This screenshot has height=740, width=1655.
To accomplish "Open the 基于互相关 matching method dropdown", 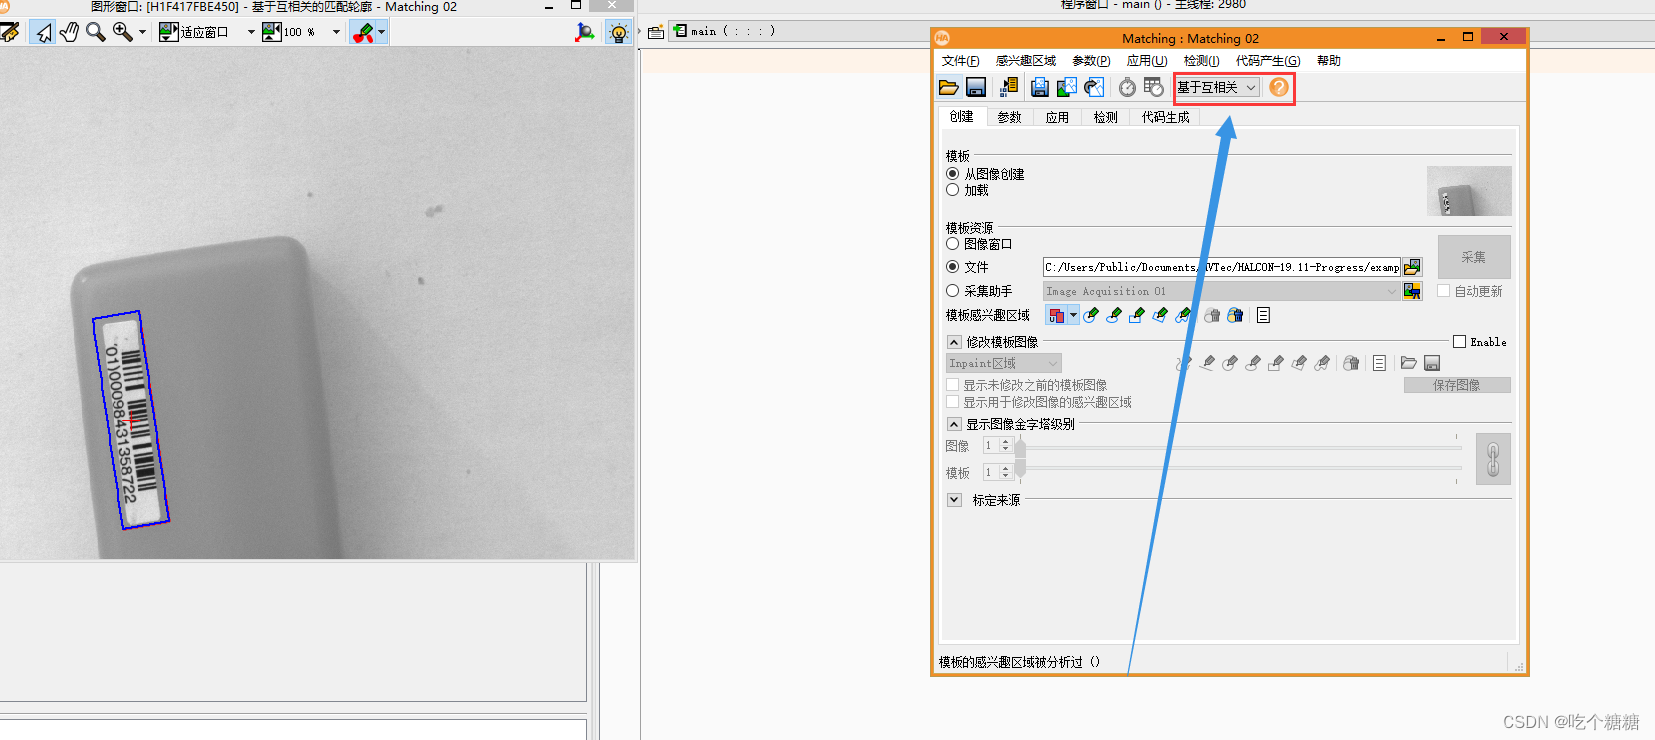I will click(x=1217, y=87).
